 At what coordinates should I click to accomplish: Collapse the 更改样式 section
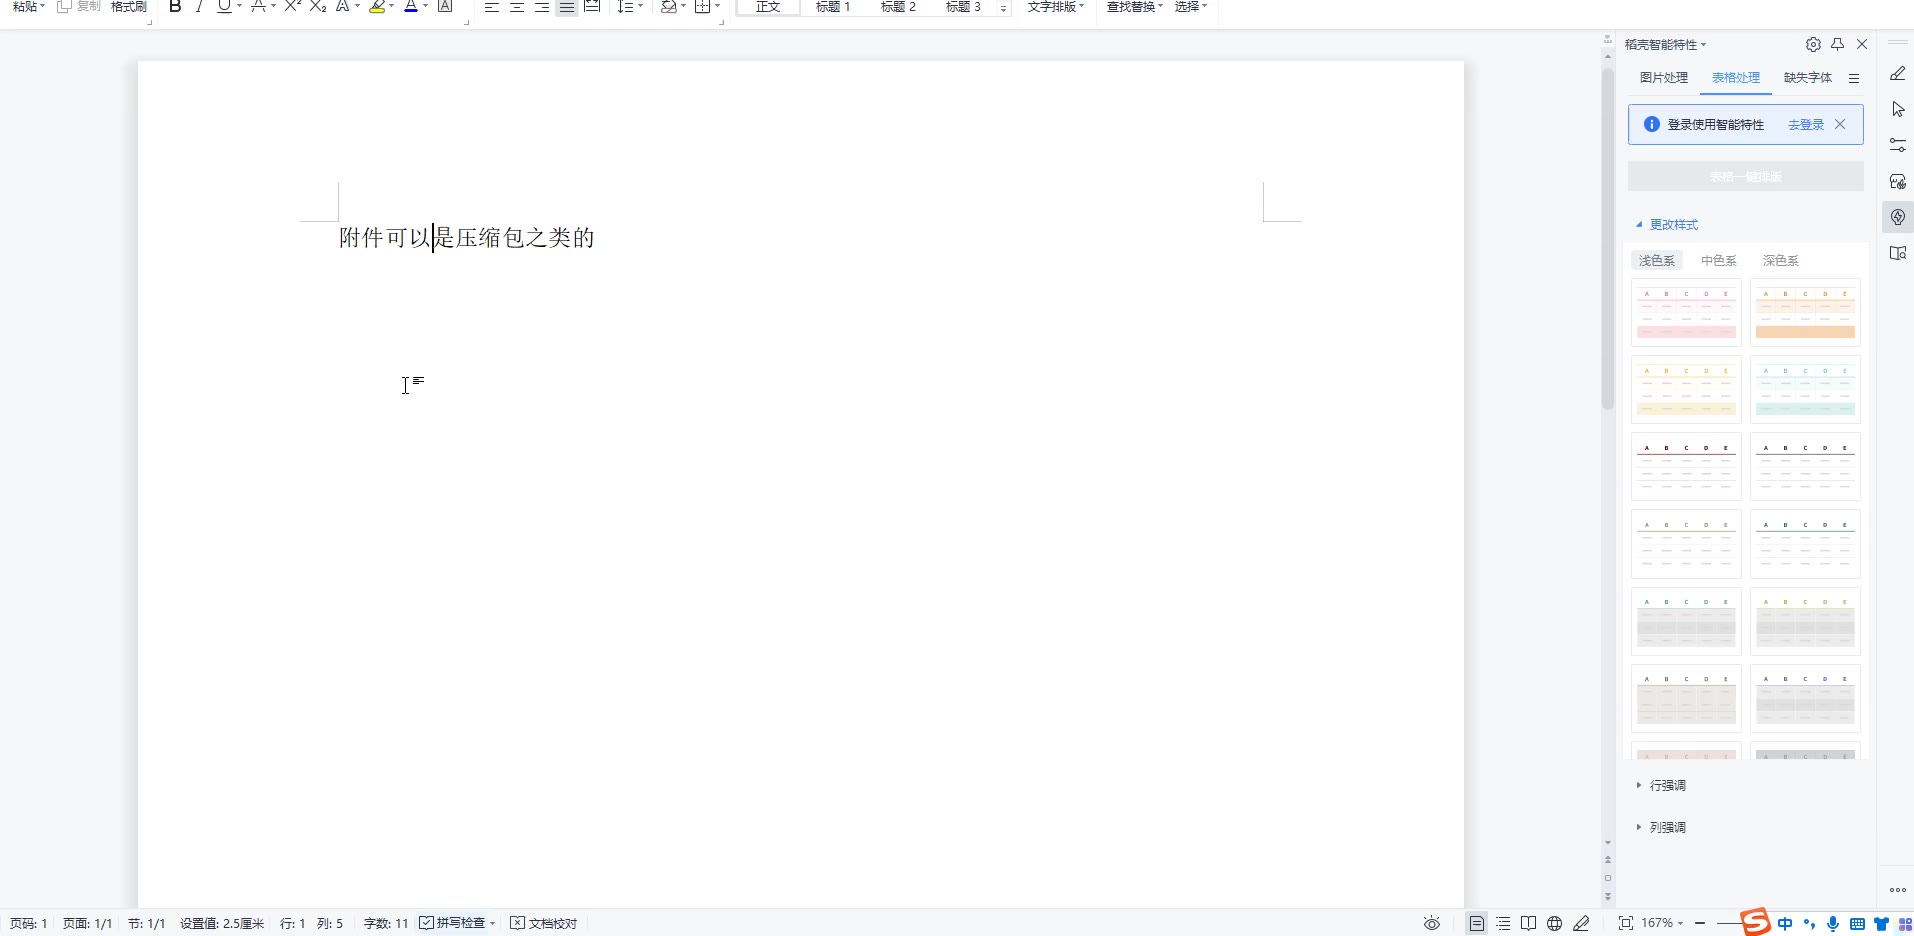point(1667,225)
